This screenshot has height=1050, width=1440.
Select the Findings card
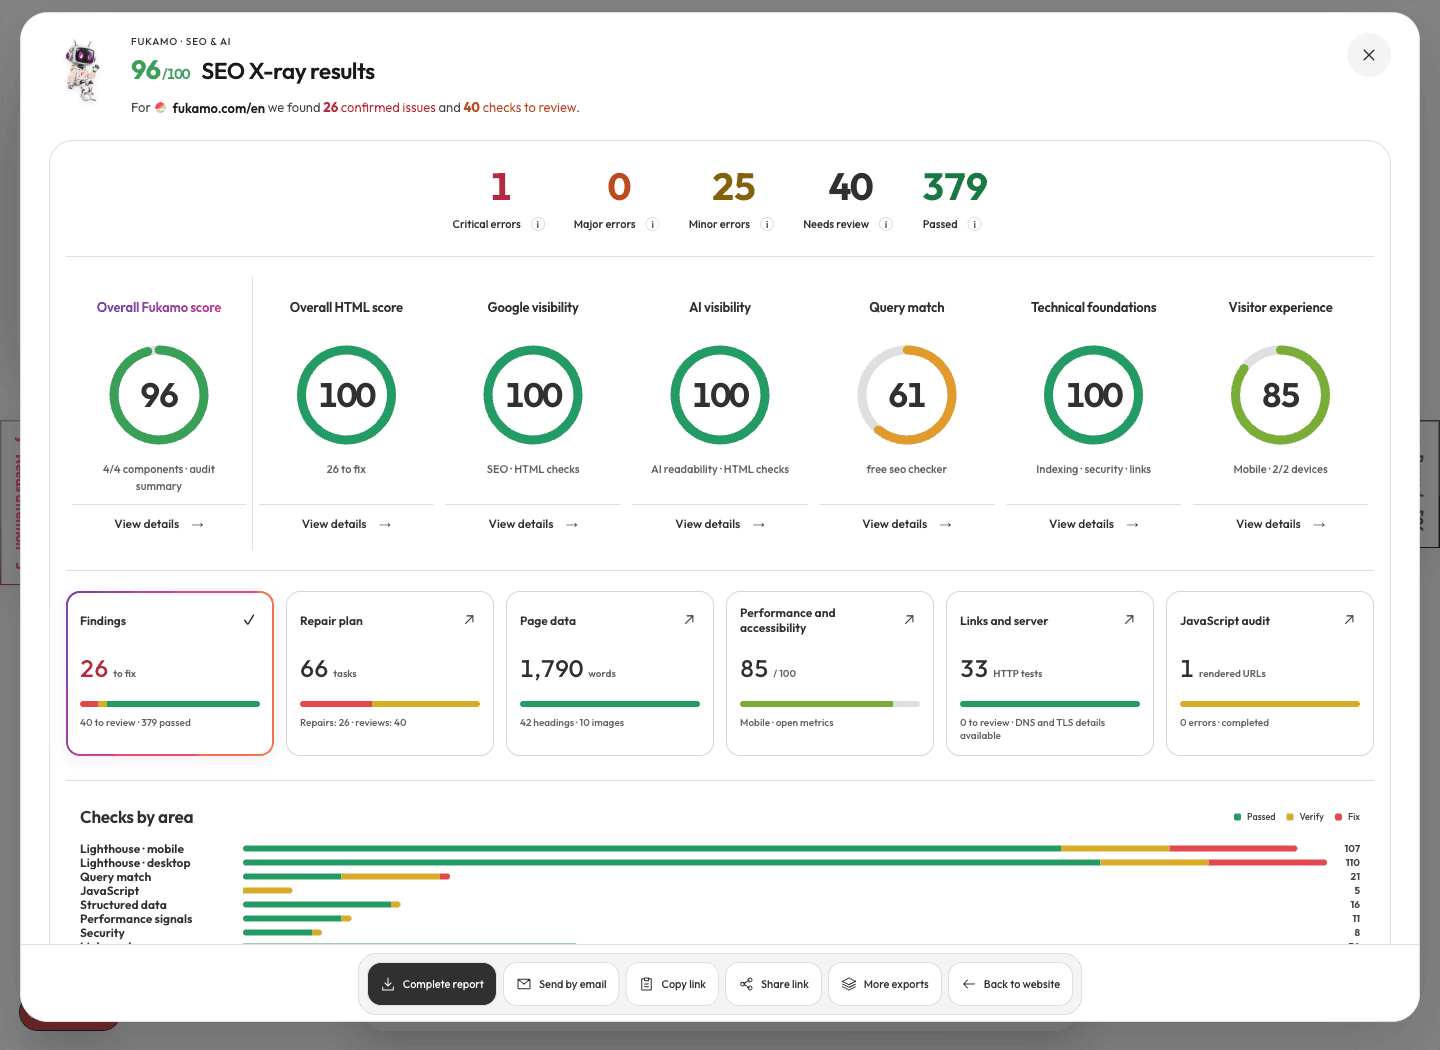(x=170, y=673)
